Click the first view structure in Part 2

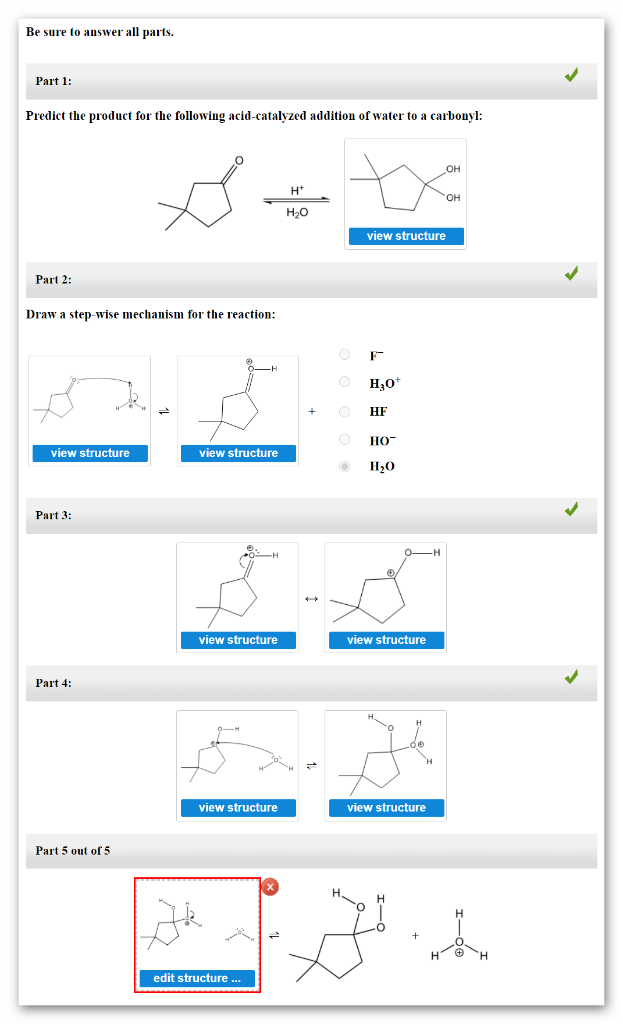[x=89, y=452]
